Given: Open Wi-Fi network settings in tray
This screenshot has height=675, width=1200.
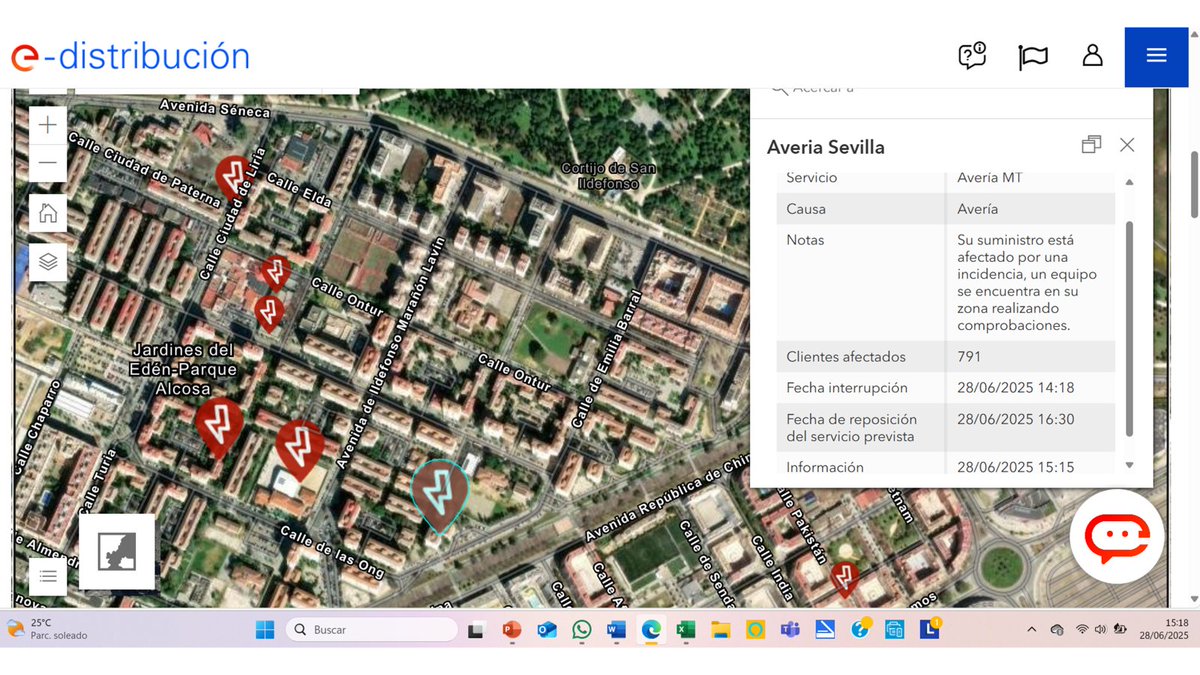Looking at the screenshot, I should point(1082,629).
